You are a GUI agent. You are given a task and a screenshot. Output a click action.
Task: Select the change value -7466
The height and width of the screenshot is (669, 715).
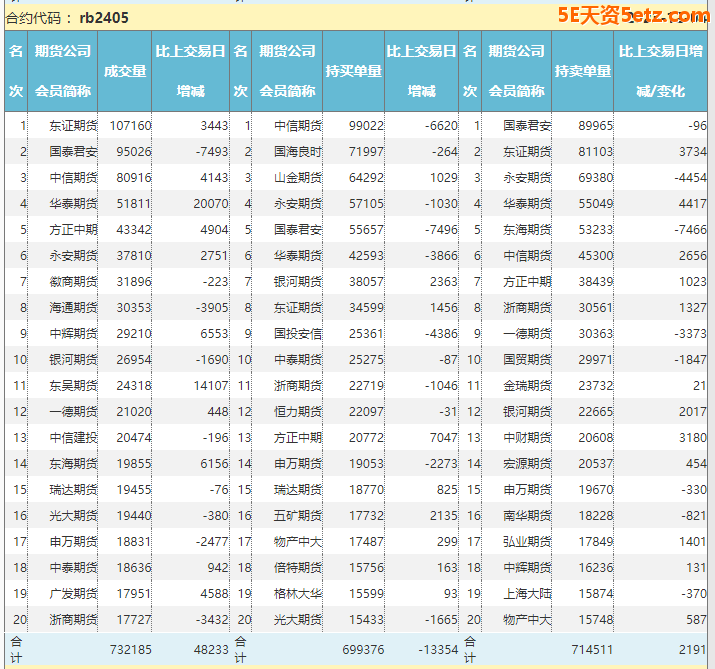pyautogui.click(x=690, y=229)
